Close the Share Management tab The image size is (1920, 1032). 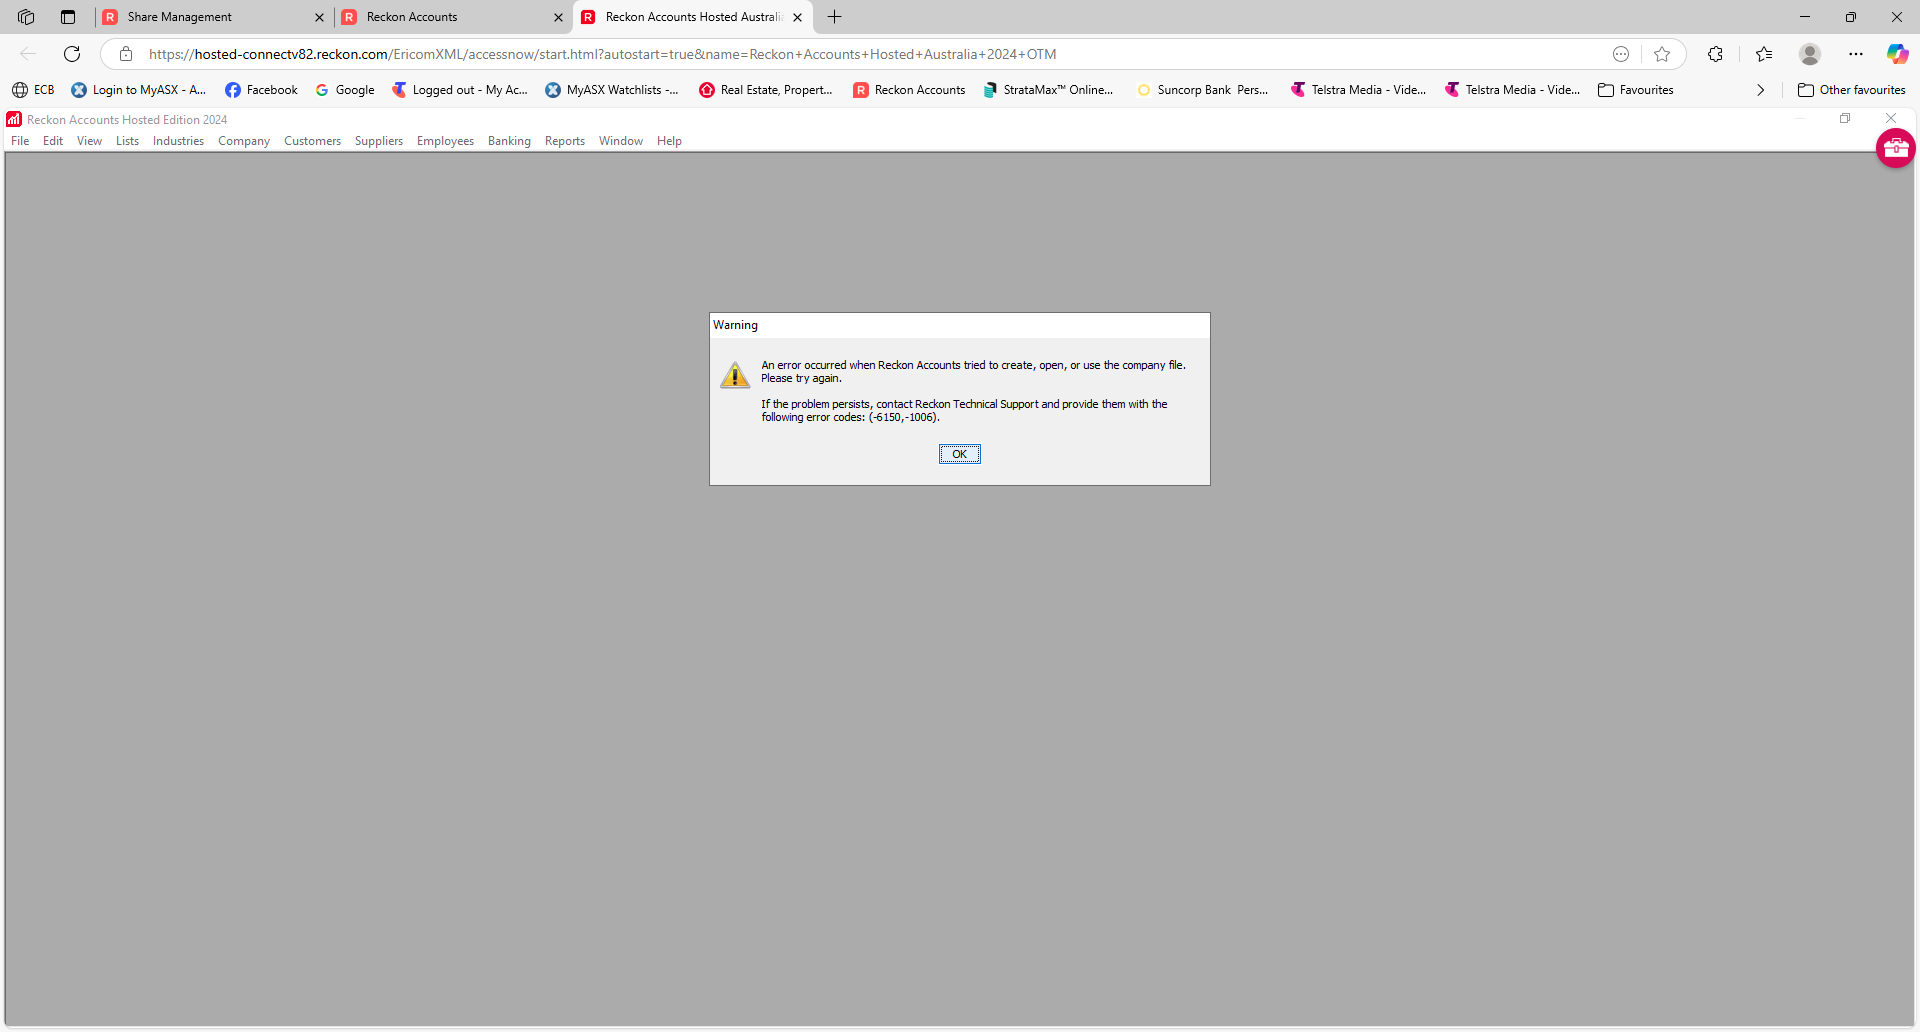pos(319,17)
